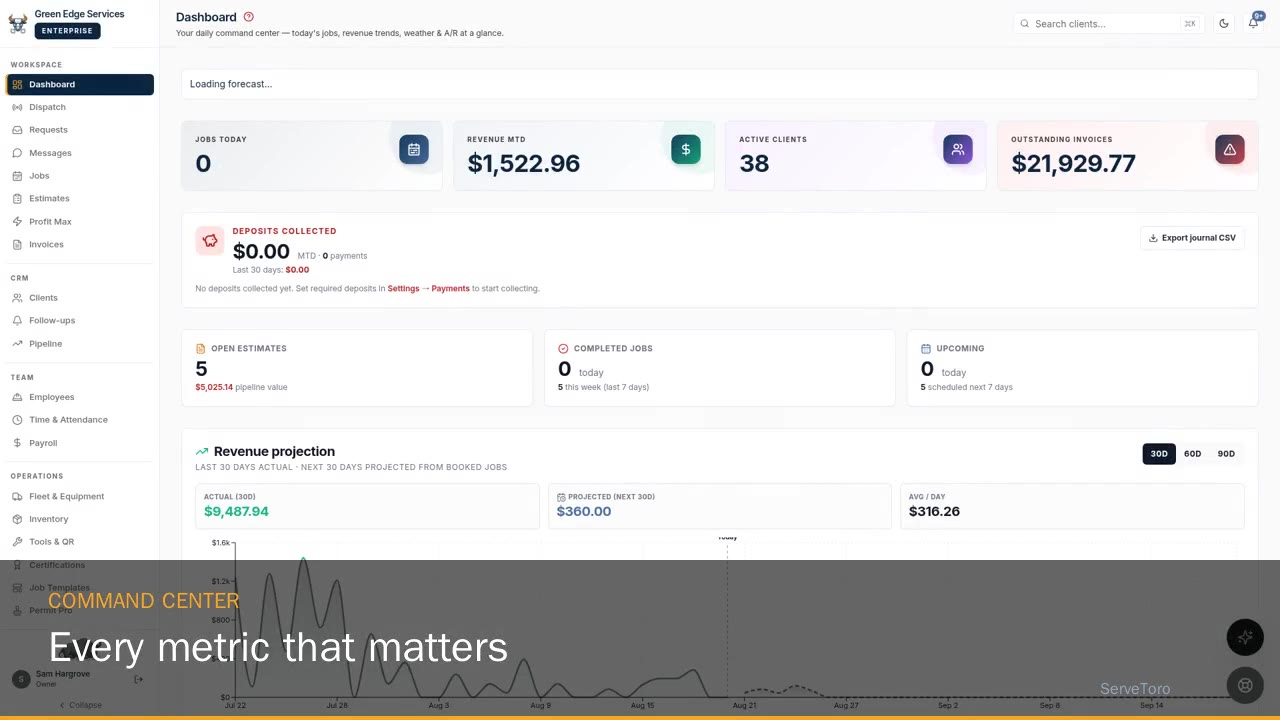Viewport: 1280px width, 720px height.
Task: Click the Avg / Day value $316.26
Action: click(x=934, y=512)
